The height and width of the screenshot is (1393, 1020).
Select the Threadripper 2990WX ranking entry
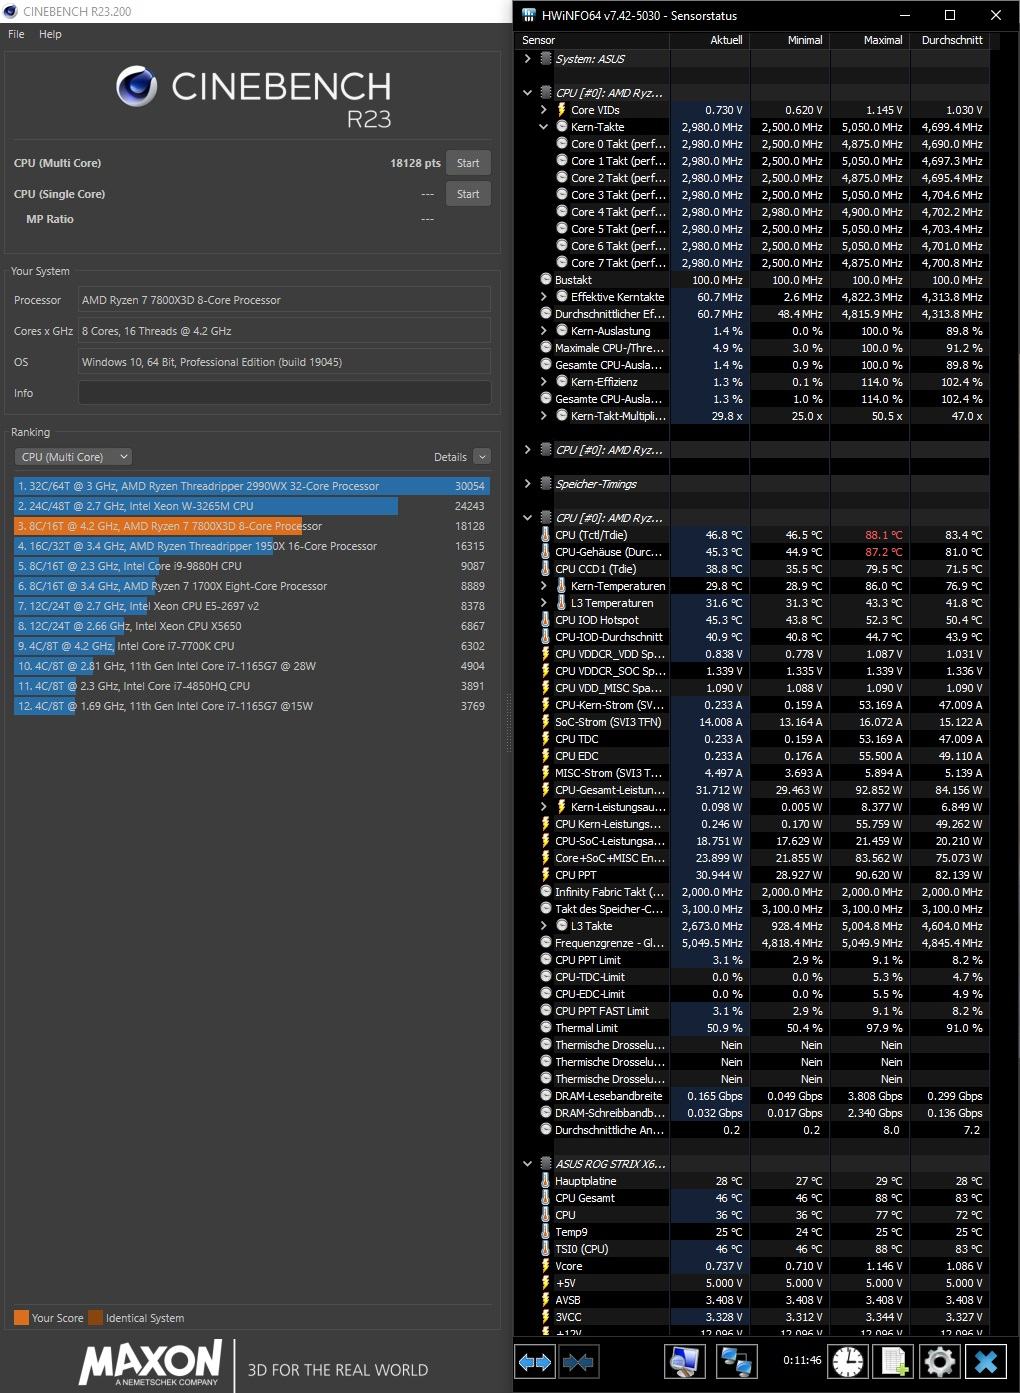click(252, 486)
